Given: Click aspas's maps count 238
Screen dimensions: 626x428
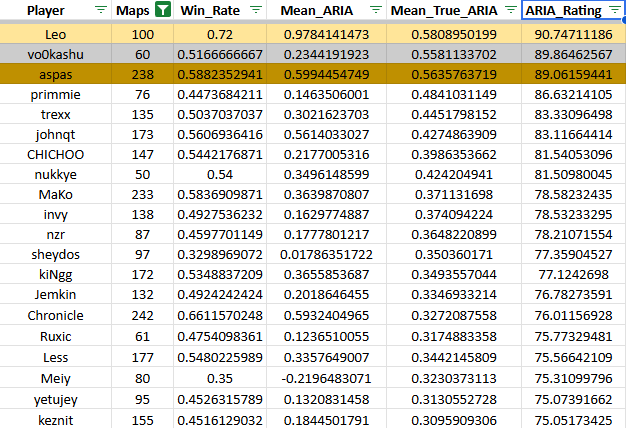Looking at the screenshot, I should 143,74.
